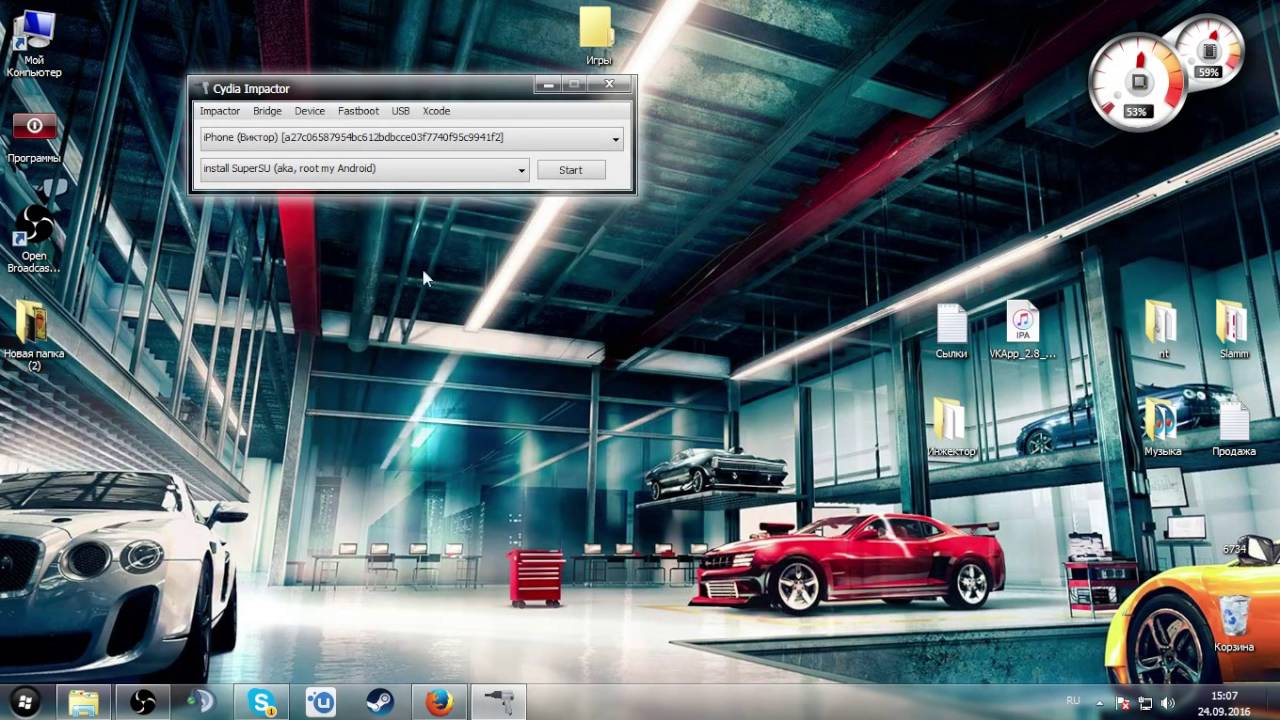Click the 59% memory meter gadget

pos(1210,50)
